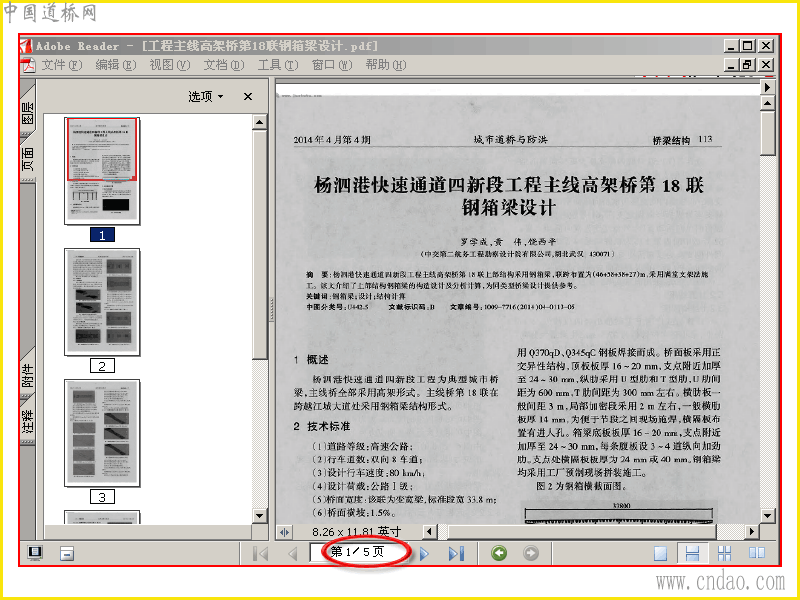Click the document vertical scrollbar thumb
The height and width of the screenshot is (600, 800).
tap(767, 134)
